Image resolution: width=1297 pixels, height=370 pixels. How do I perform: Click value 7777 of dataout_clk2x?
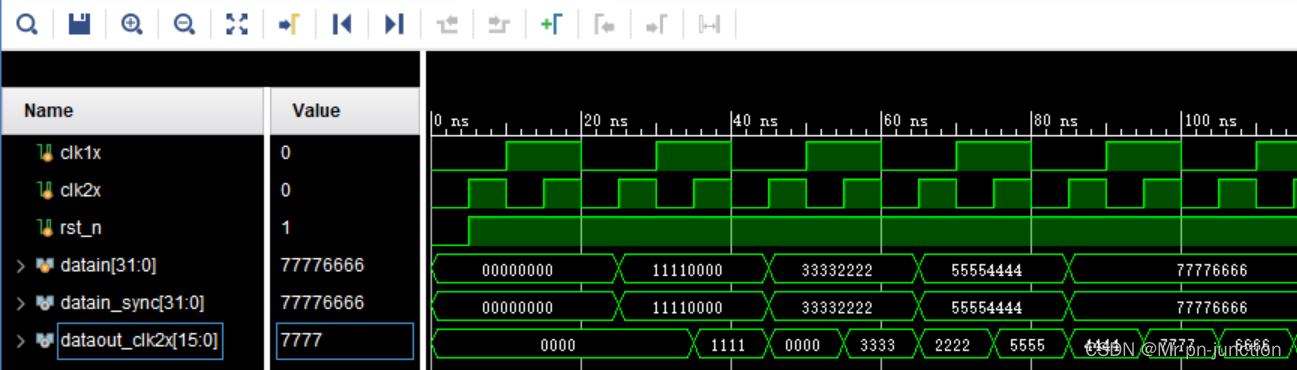coord(345,342)
